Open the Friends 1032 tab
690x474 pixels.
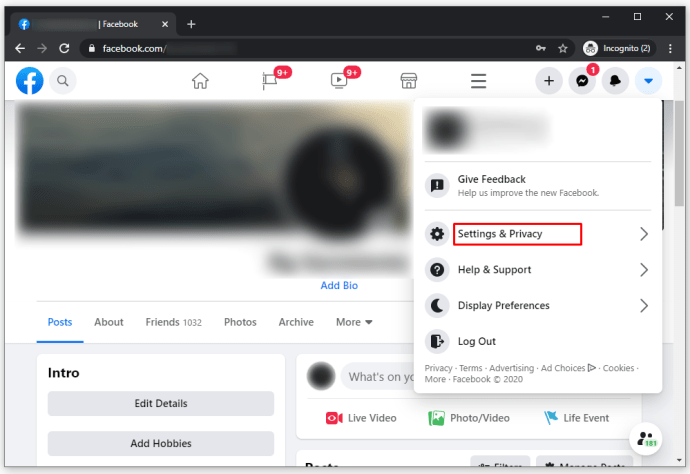click(x=173, y=322)
